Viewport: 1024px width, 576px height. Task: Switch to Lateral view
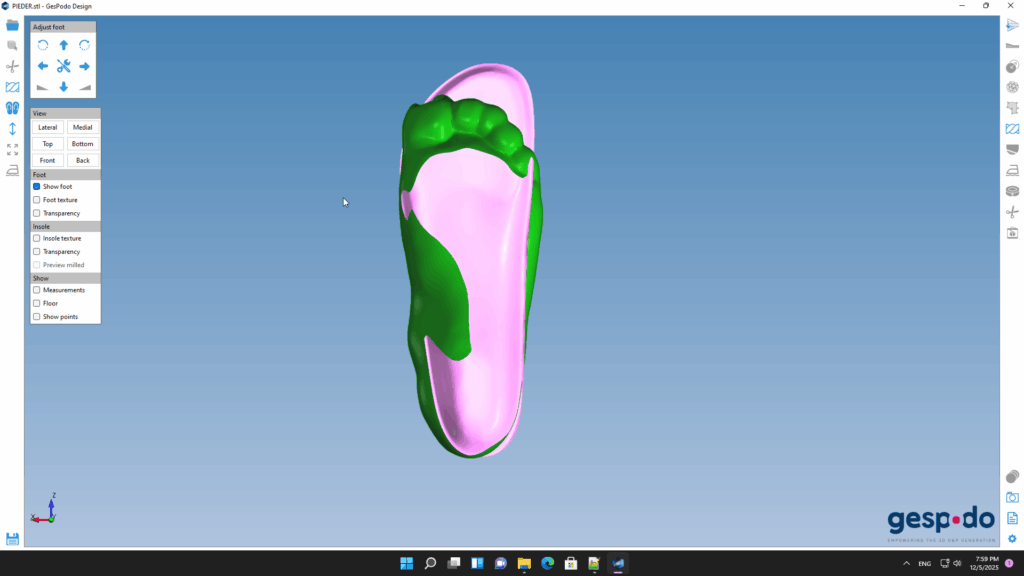47,127
